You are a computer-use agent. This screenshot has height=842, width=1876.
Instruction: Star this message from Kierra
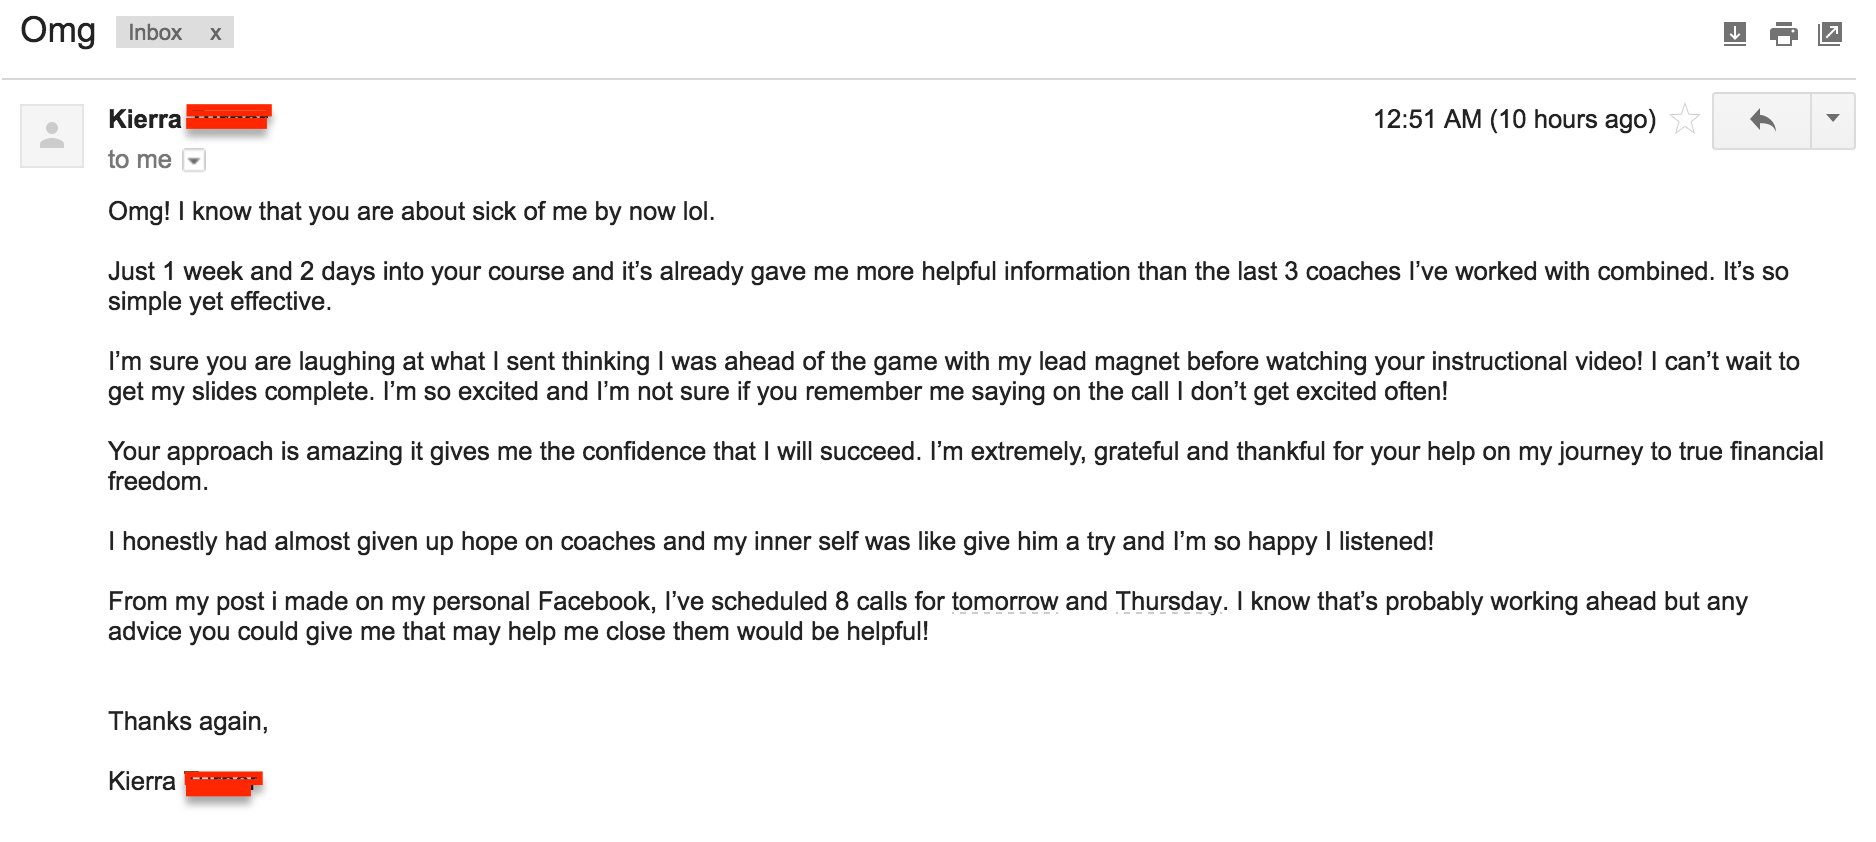1685,119
